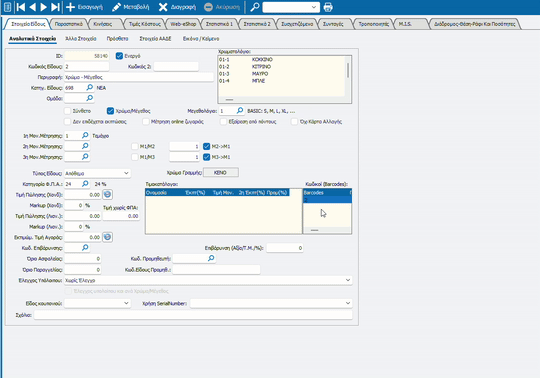Toggle the M3->M1 checkbox

pos(206,157)
